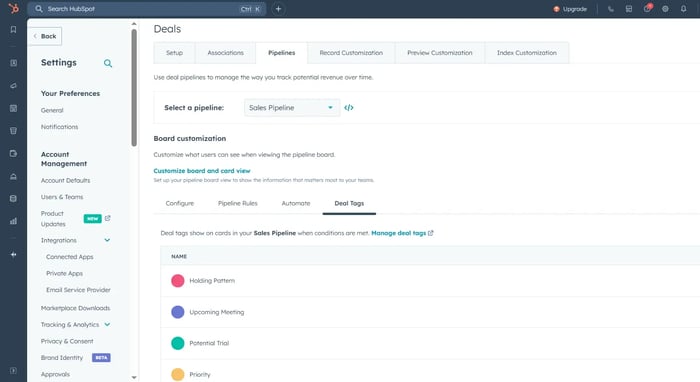The width and height of the screenshot is (700, 382).
Task: Open Marketplace Downloads
Action: (75, 308)
